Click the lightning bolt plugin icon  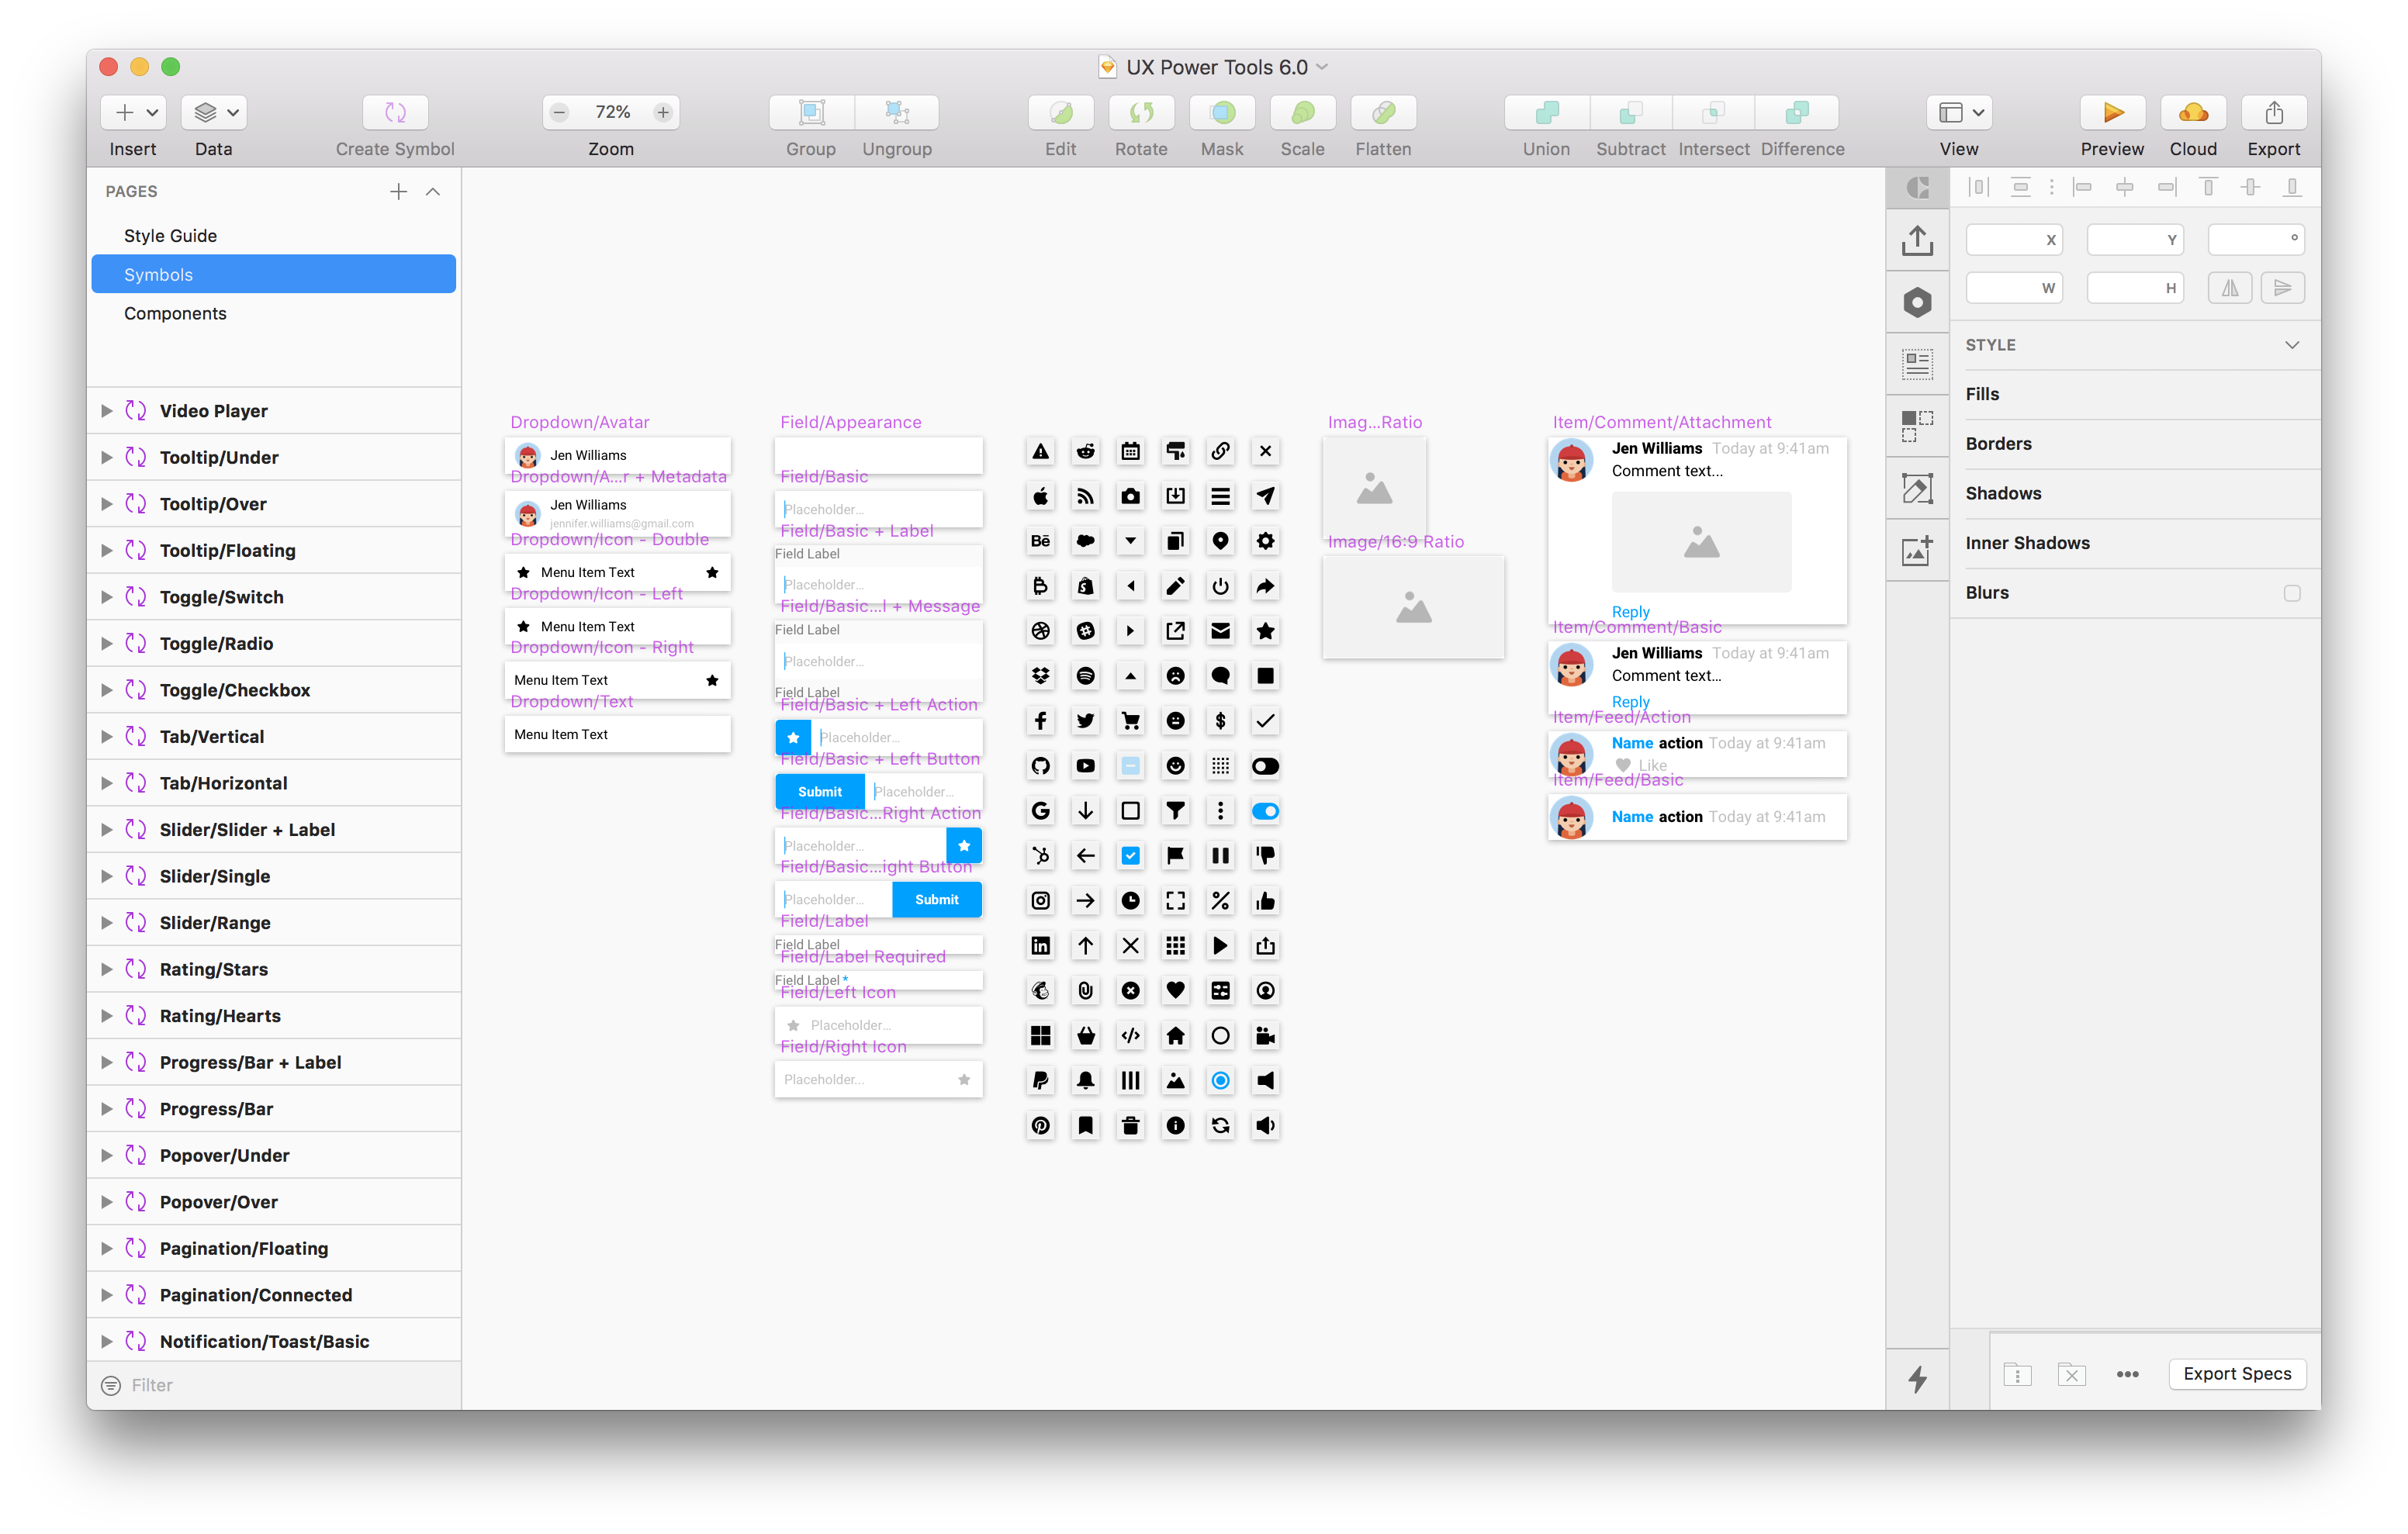pyautogui.click(x=1917, y=1379)
